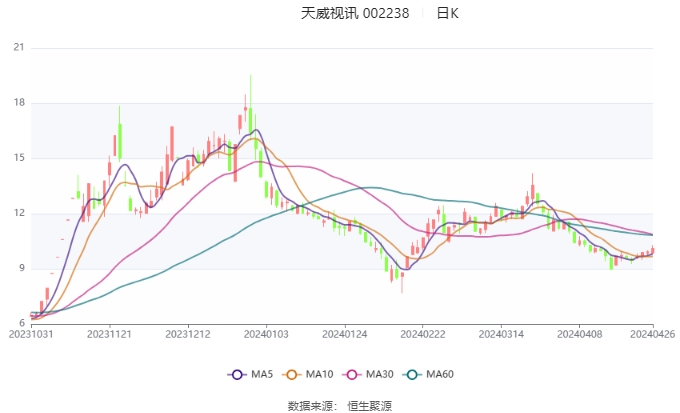The height and width of the screenshot is (413, 680).
Task: Toggle the MA5 legend series
Action: 250,374
